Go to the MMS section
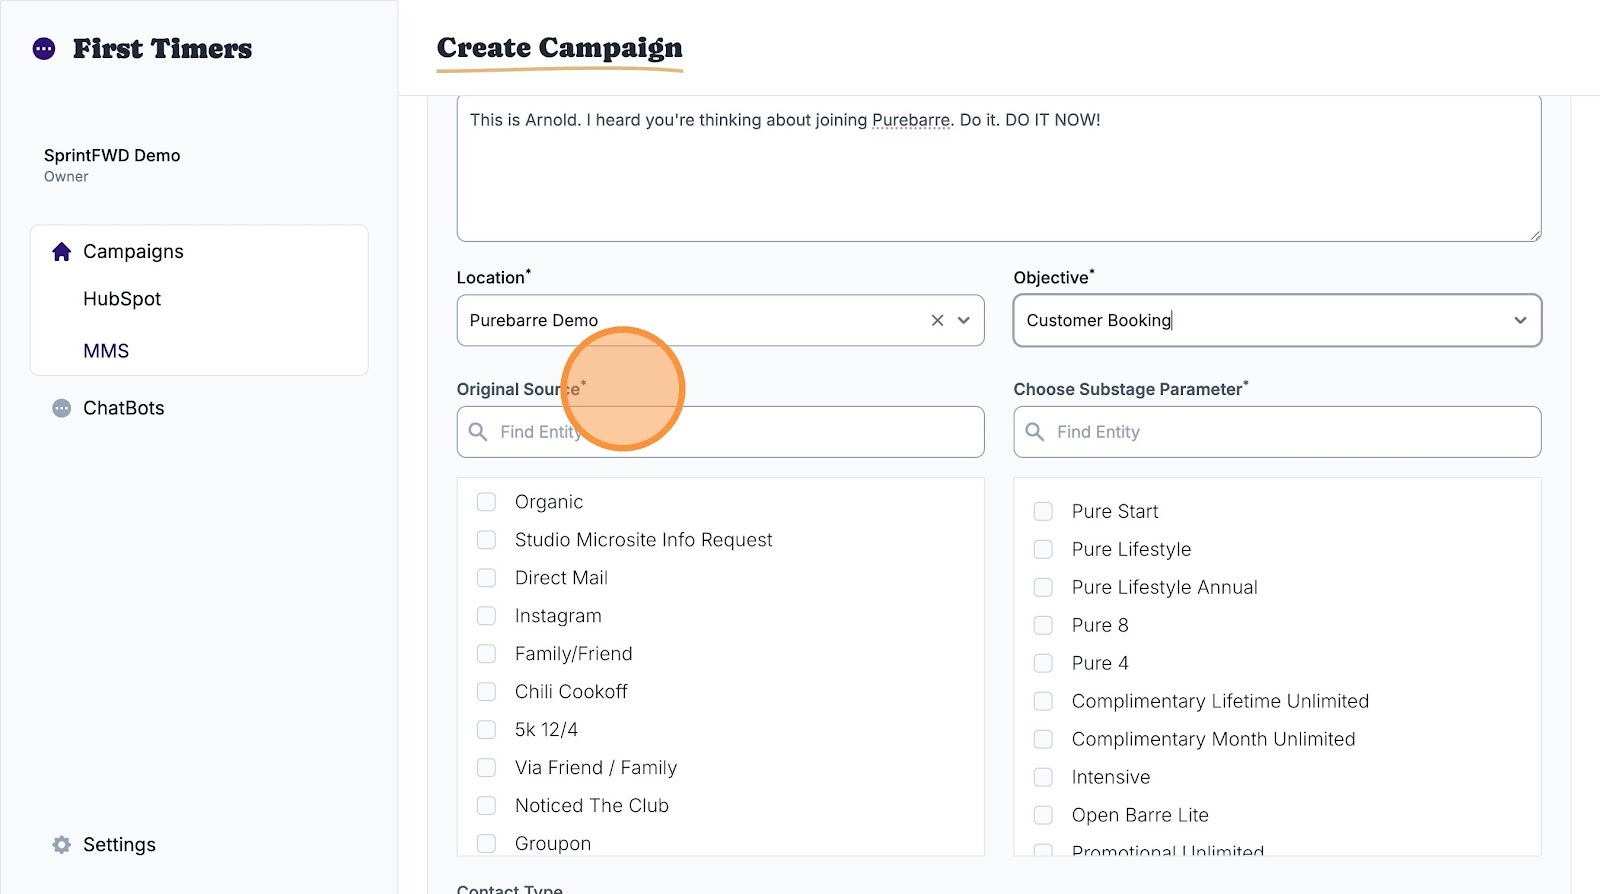Screen dimensions: 1600x894 pos(106,351)
